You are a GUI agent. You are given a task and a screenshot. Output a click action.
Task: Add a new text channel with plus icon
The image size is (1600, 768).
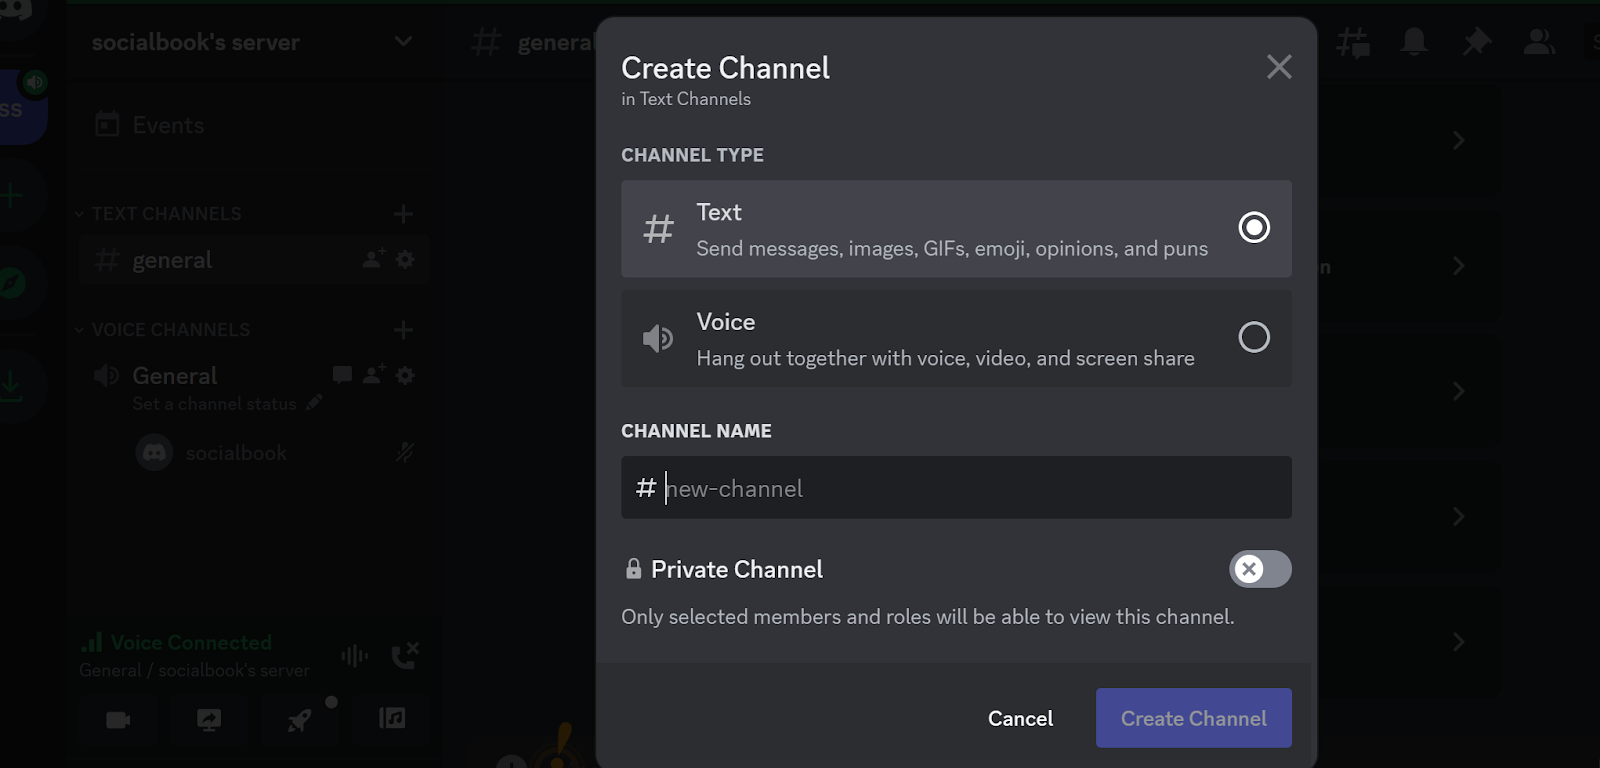point(403,214)
